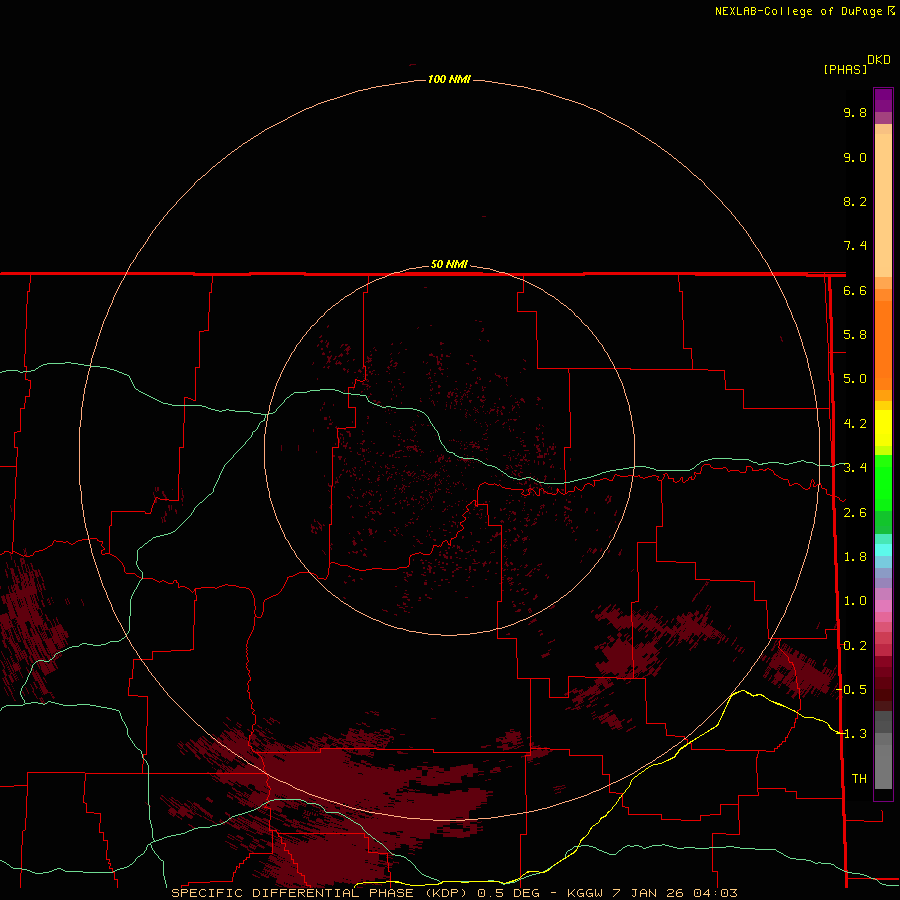
Task: Click the 2.6 legend value
Action: click(855, 513)
